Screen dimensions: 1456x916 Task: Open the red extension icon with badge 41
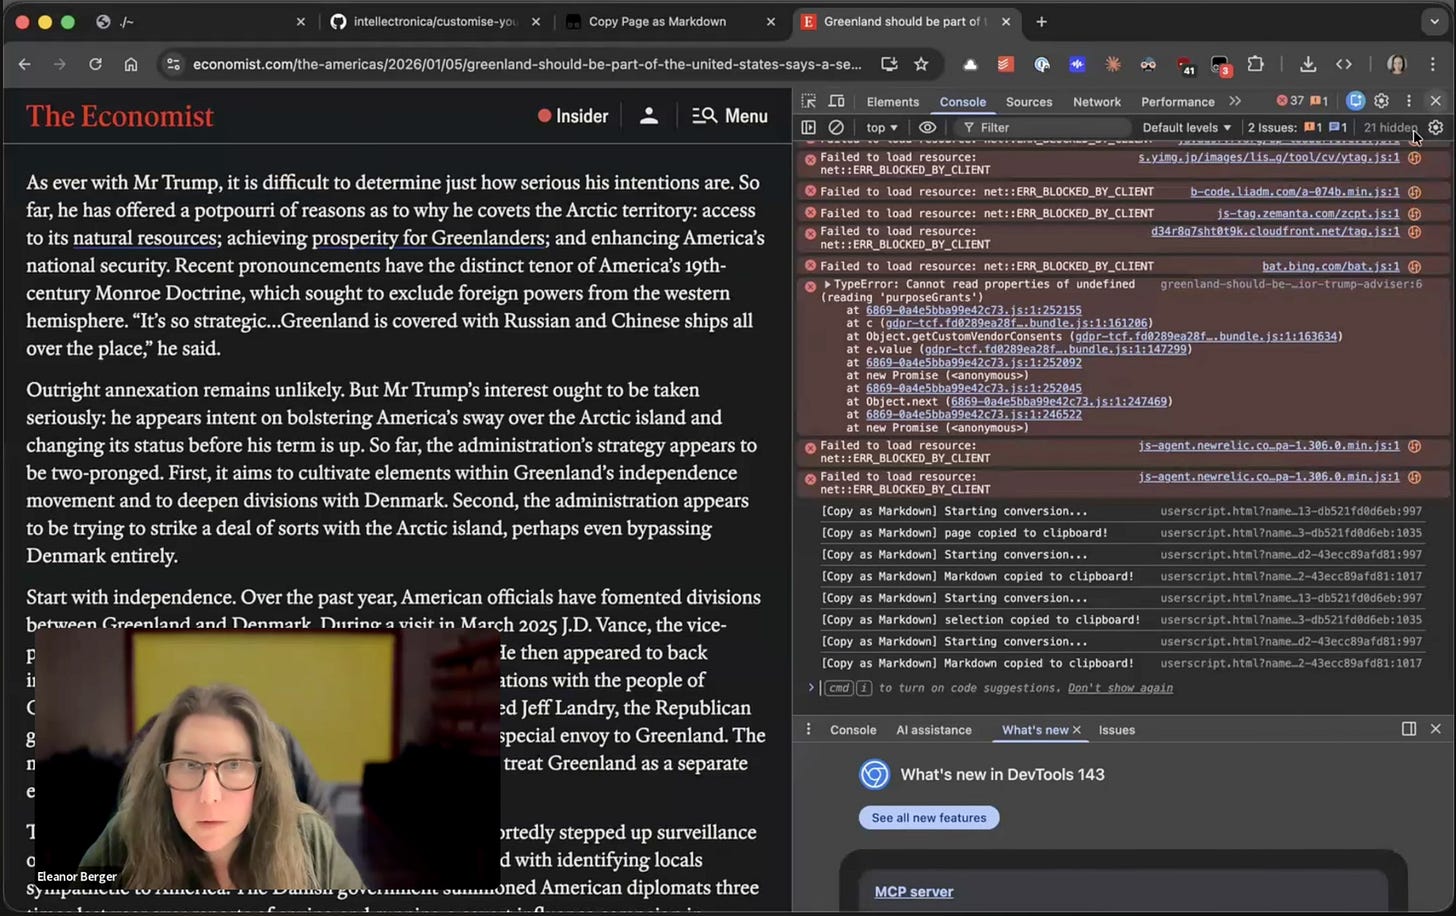point(1185,65)
